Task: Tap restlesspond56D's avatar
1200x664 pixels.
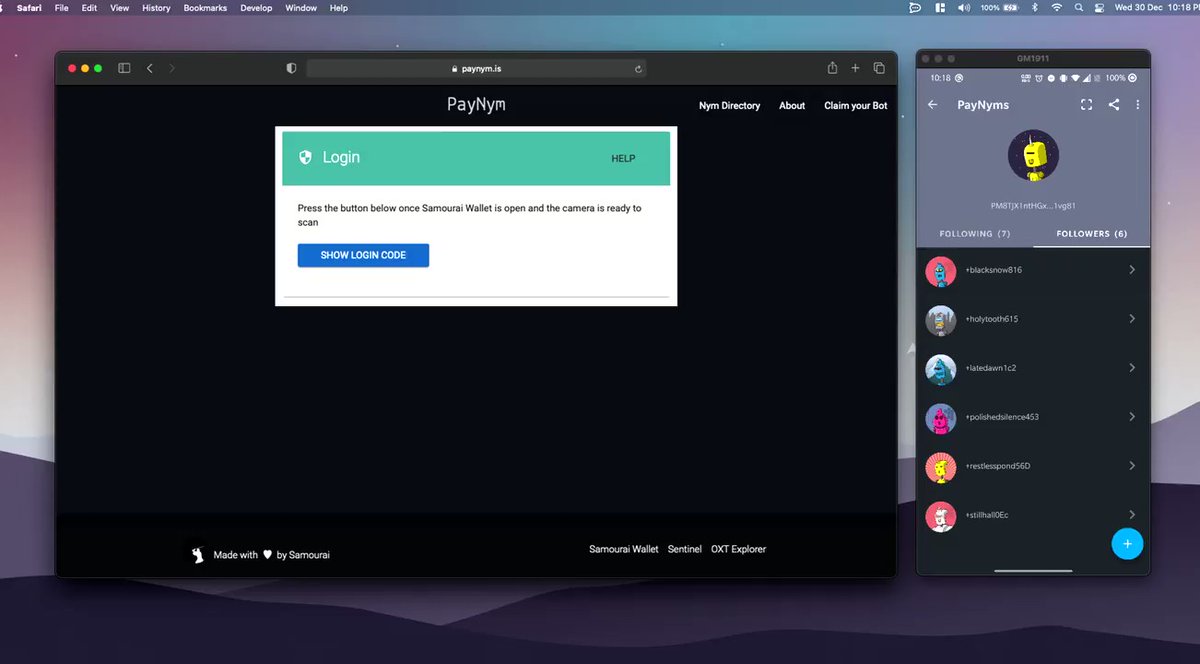Action: 941,467
